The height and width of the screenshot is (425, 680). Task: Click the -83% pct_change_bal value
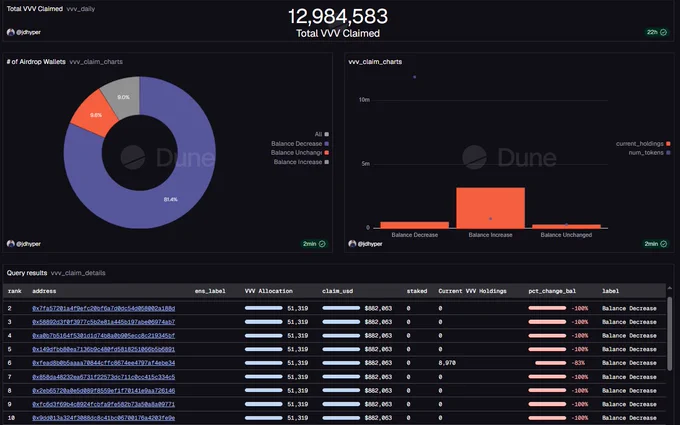(x=579, y=363)
